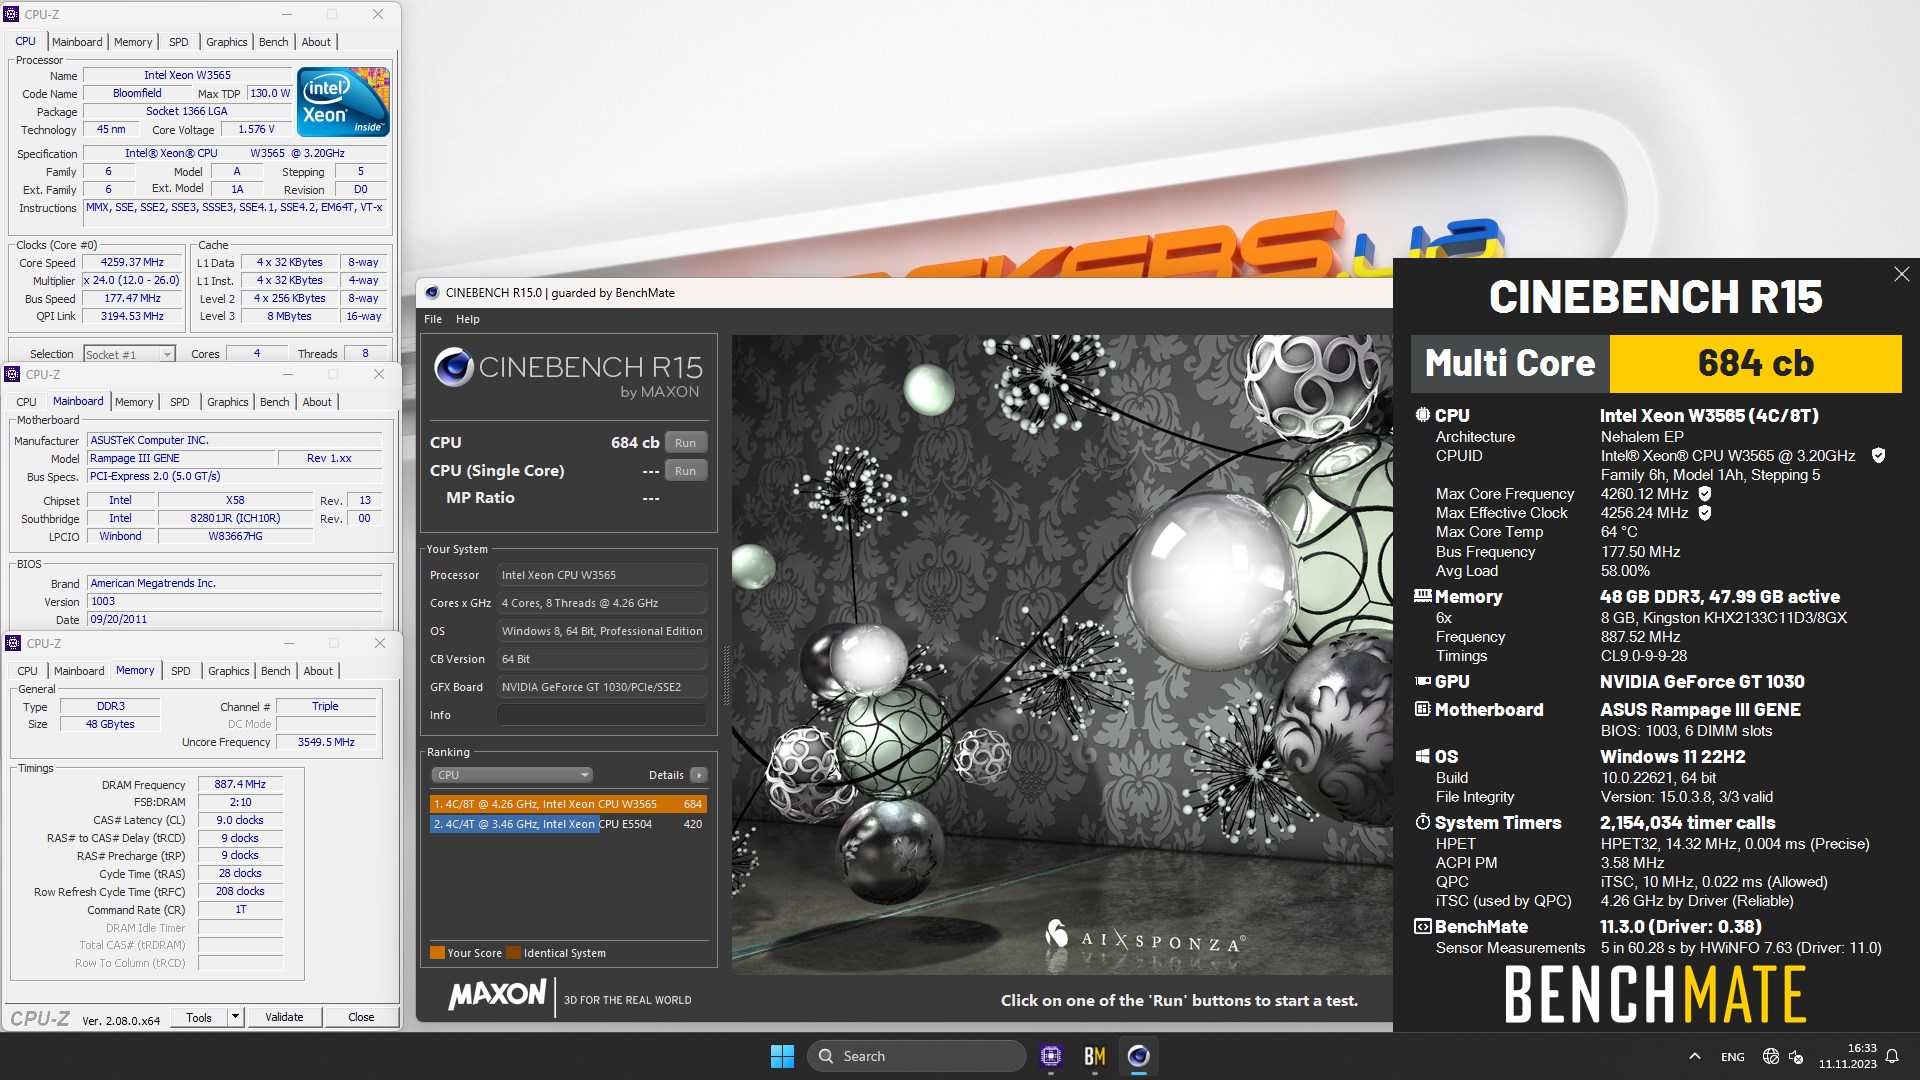The image size is (1920, 1080).
Task: Show hidden tray icons chevron
Action: [1695, 1056]
